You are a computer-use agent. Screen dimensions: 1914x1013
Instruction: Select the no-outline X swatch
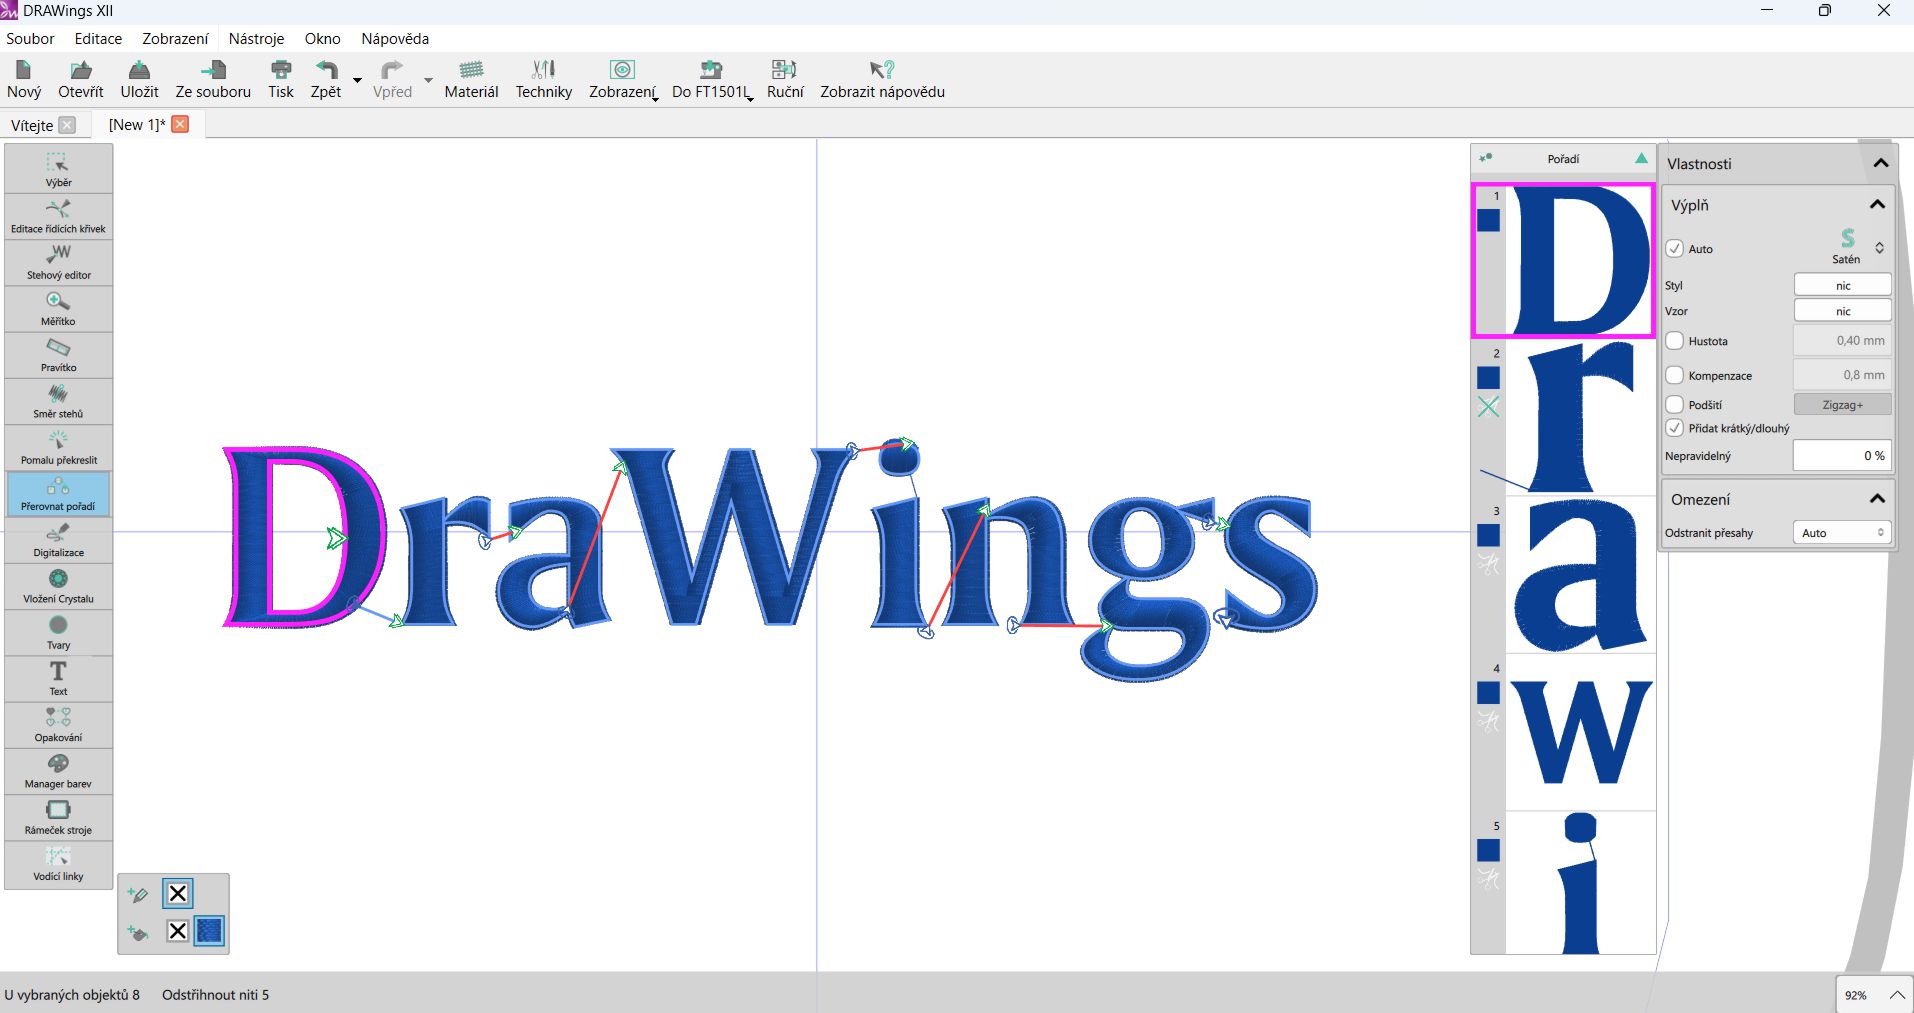click(178, 893)
